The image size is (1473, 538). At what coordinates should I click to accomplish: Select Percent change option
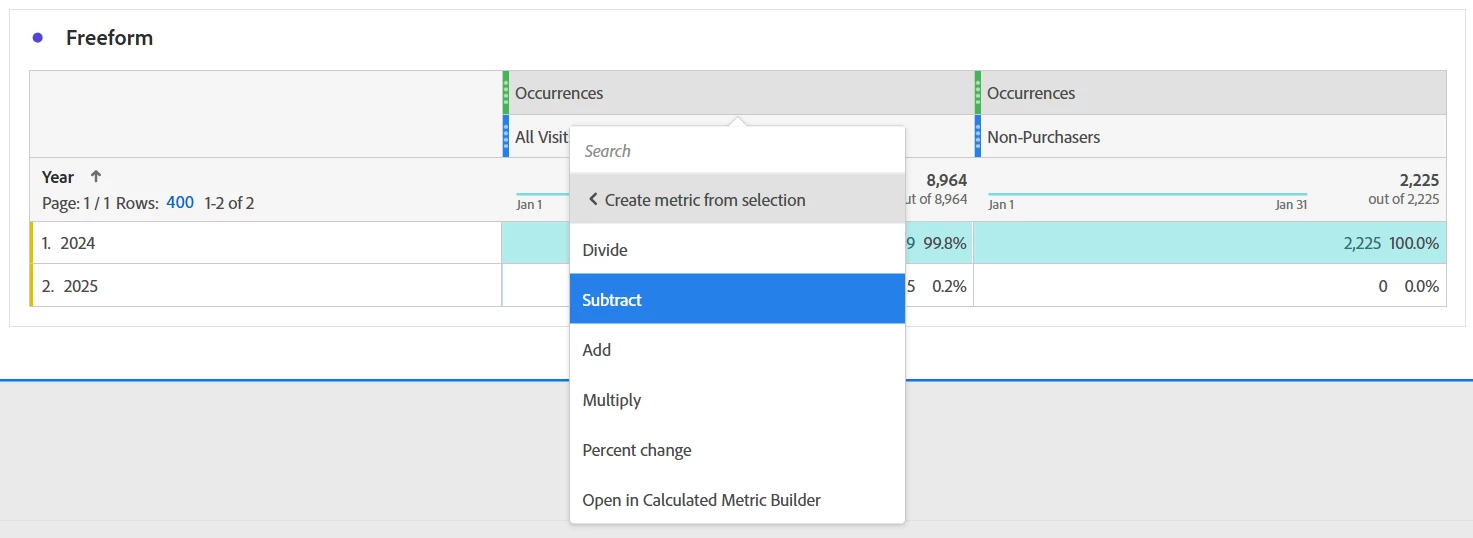pyautogui.click(x=637, y=450)
